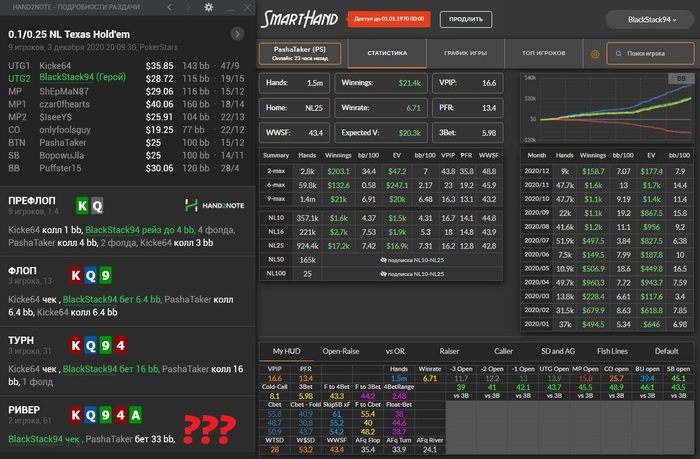Viewport: 700px width, 459px height.
Task: Select the Caller tab
Action: pos(504,351)
